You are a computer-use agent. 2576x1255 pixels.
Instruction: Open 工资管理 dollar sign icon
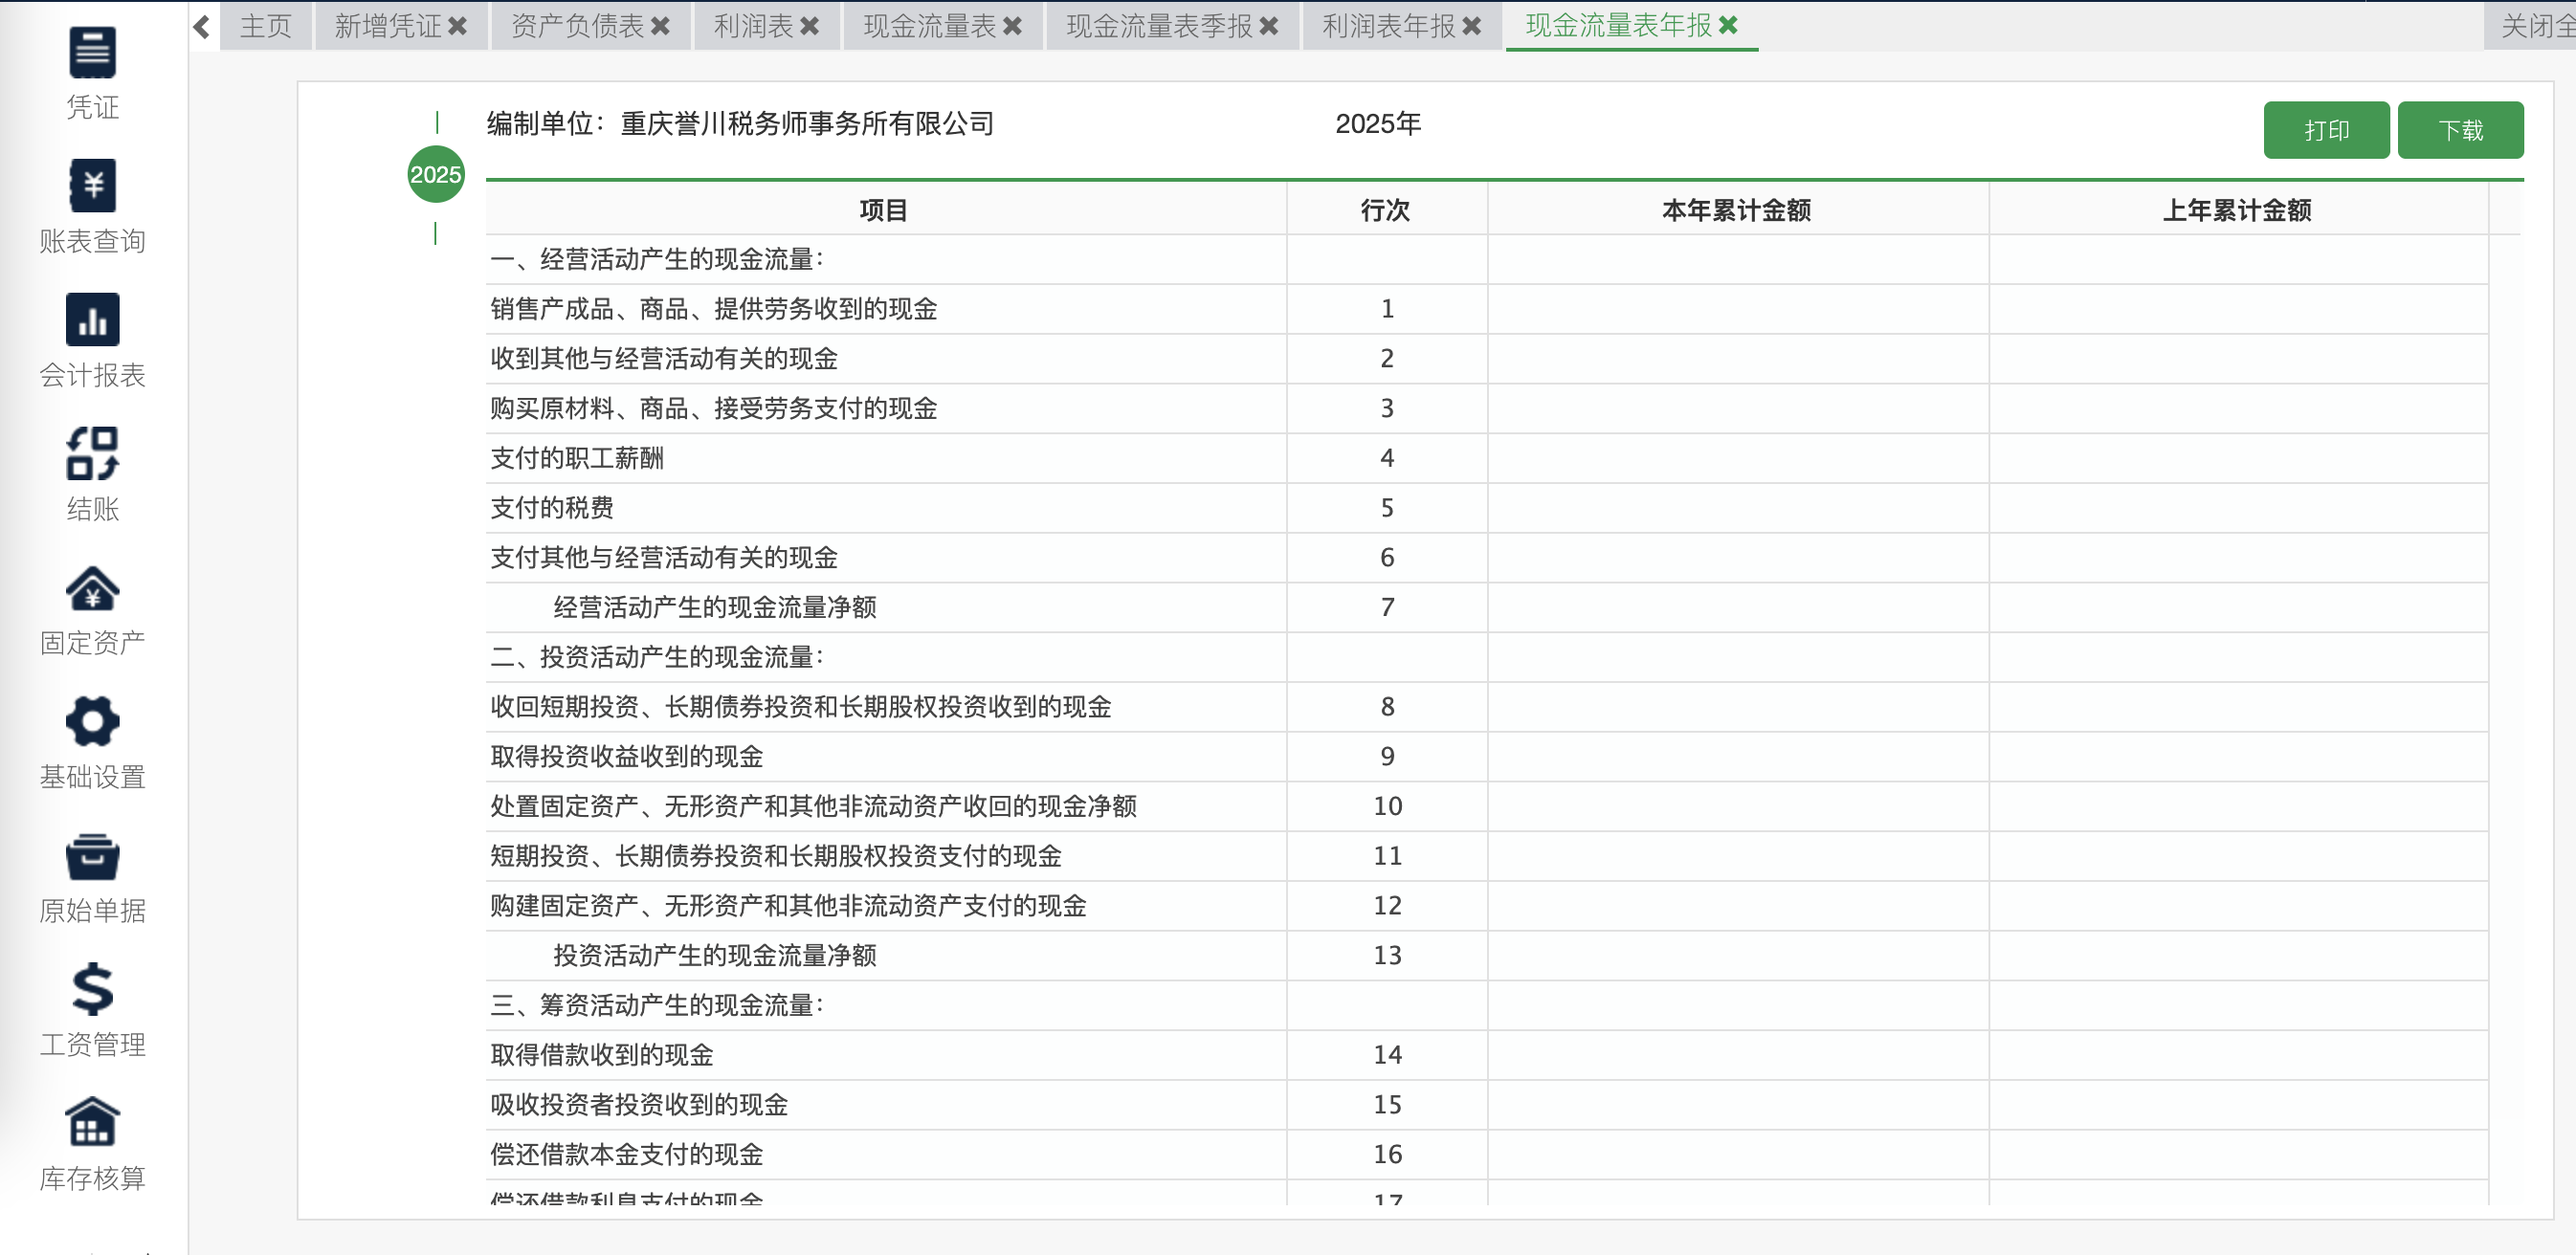coord(92,990)
